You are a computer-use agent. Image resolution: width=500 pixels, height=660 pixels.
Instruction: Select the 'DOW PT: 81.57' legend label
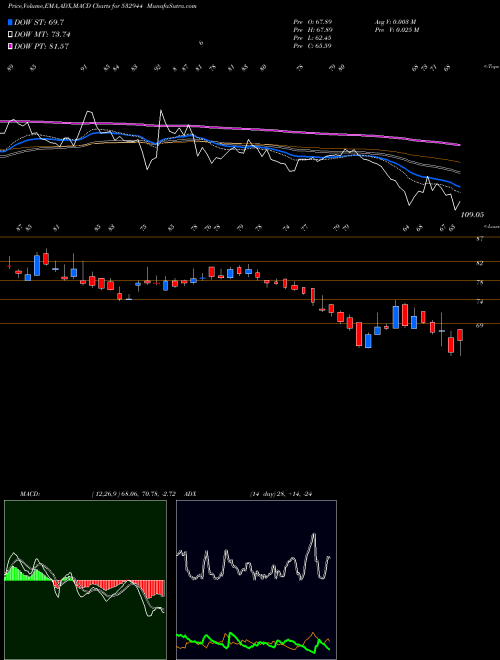coord(41,46)
